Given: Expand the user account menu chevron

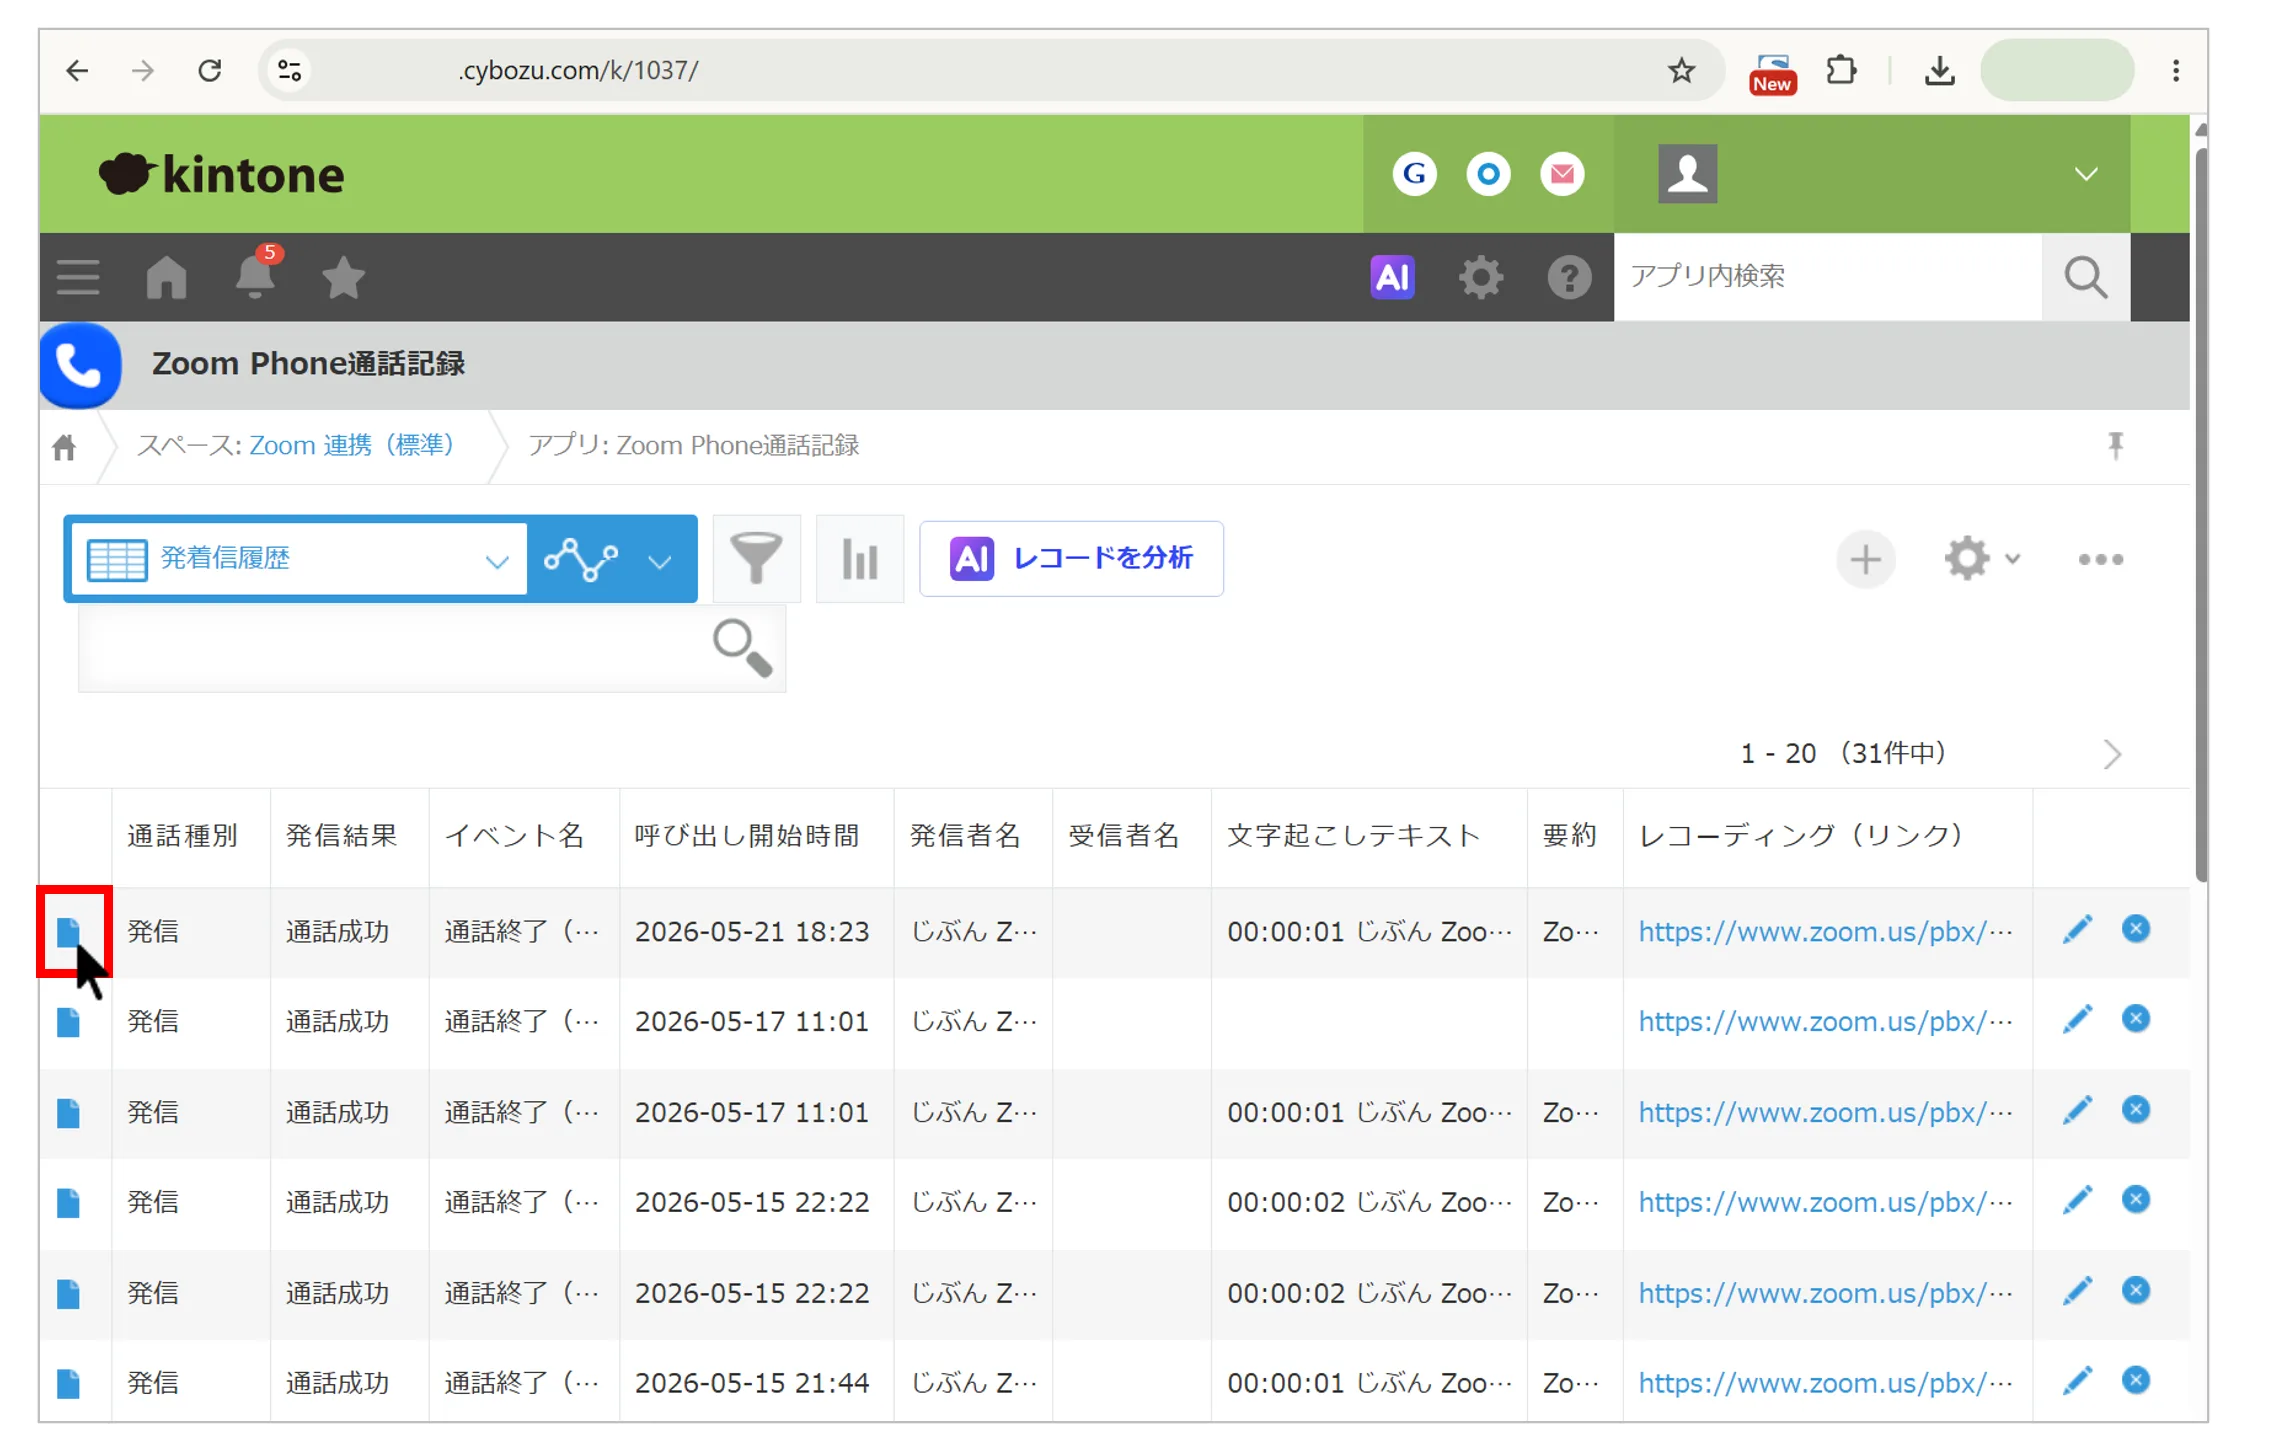Looking at the screenshot, I should [x=2085, y=174].
